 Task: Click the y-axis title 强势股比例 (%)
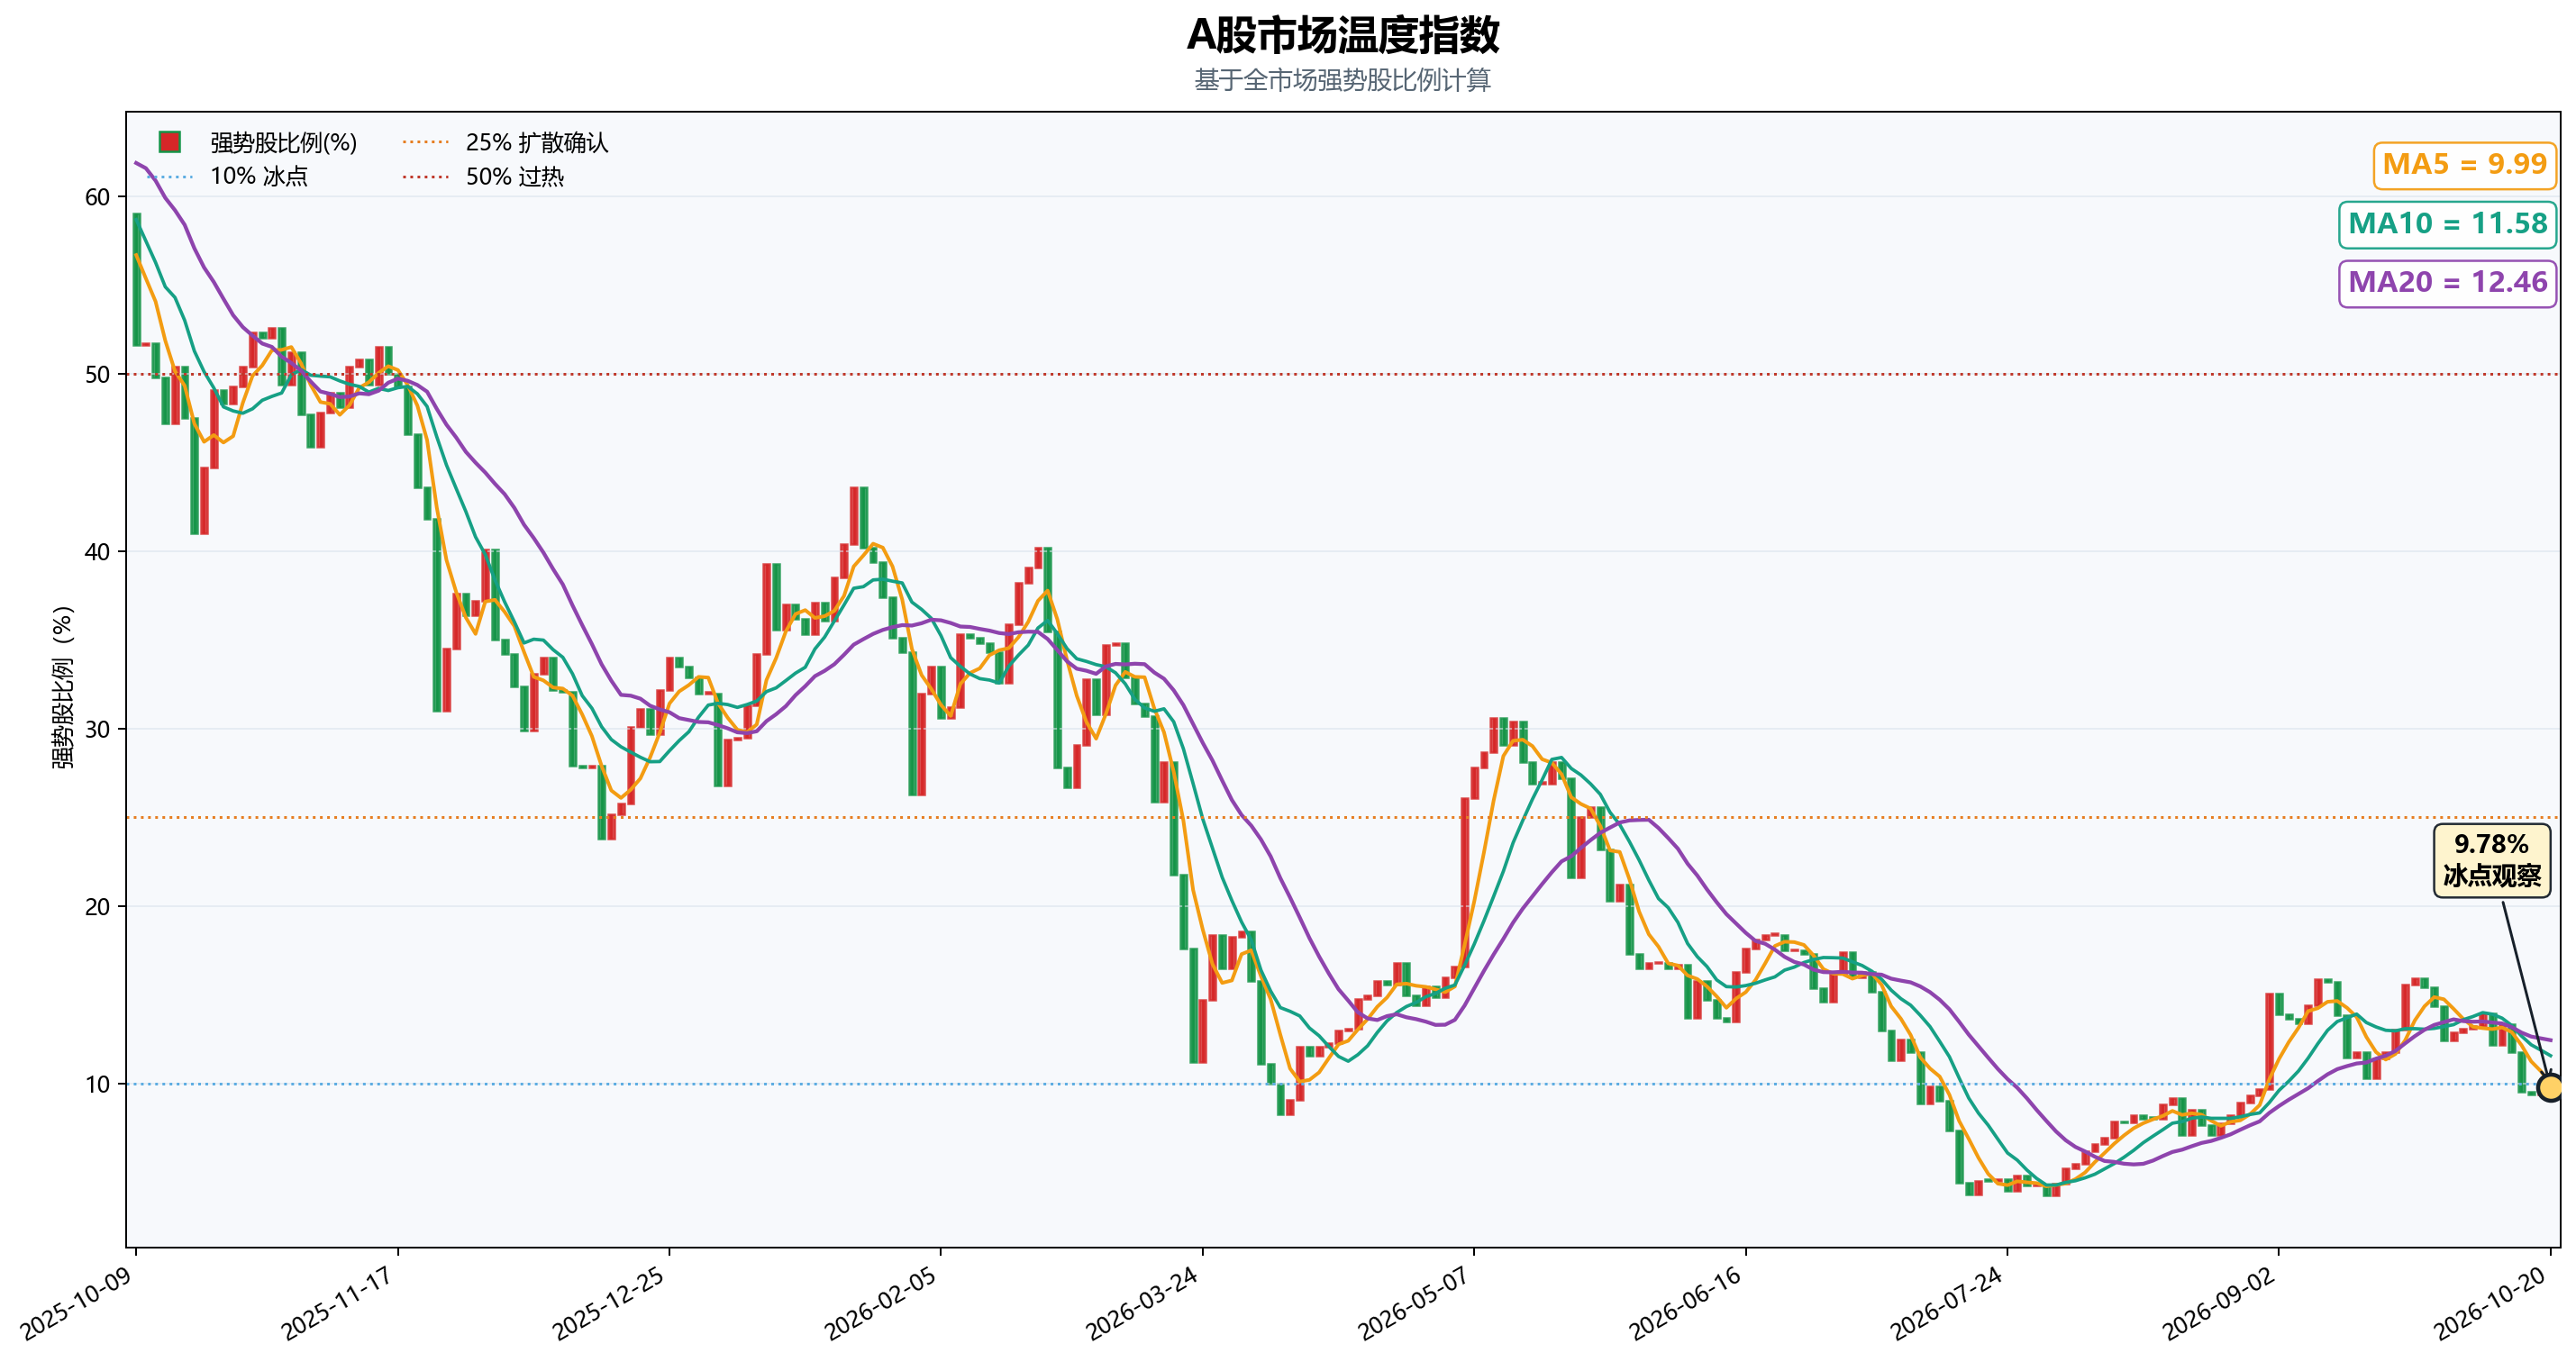[63, 687]
